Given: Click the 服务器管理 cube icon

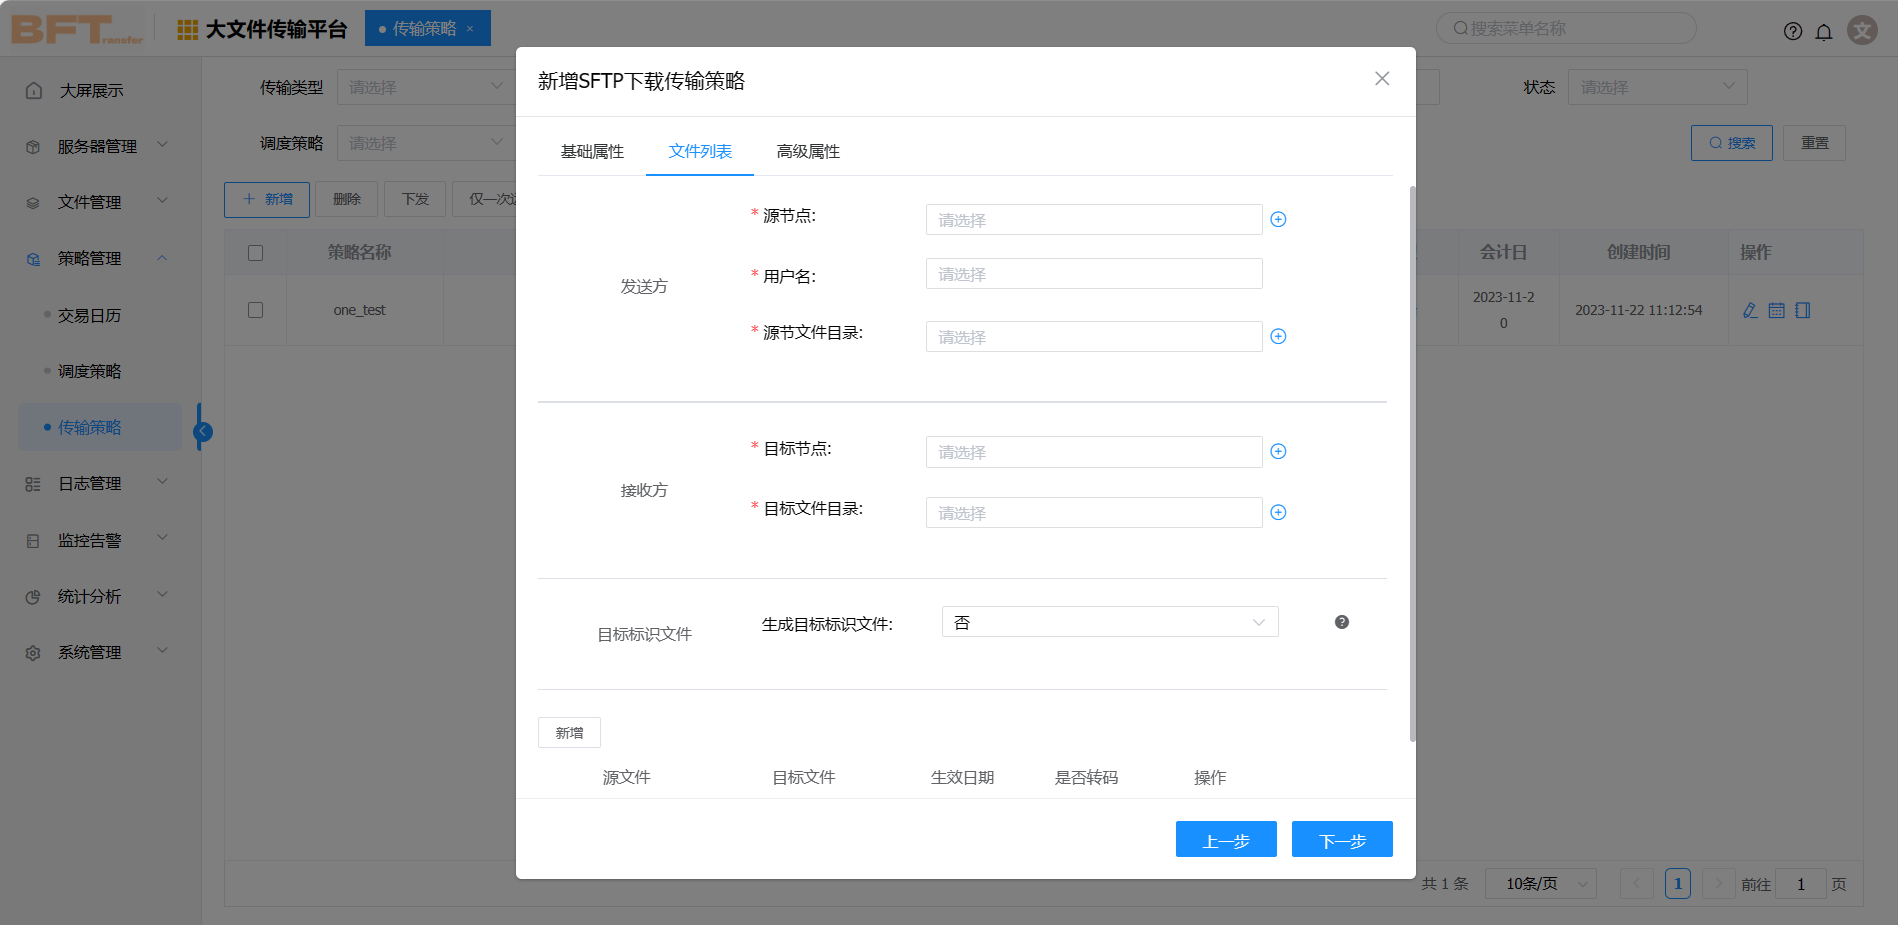Looking at the screenshot, I should (33, 147).
